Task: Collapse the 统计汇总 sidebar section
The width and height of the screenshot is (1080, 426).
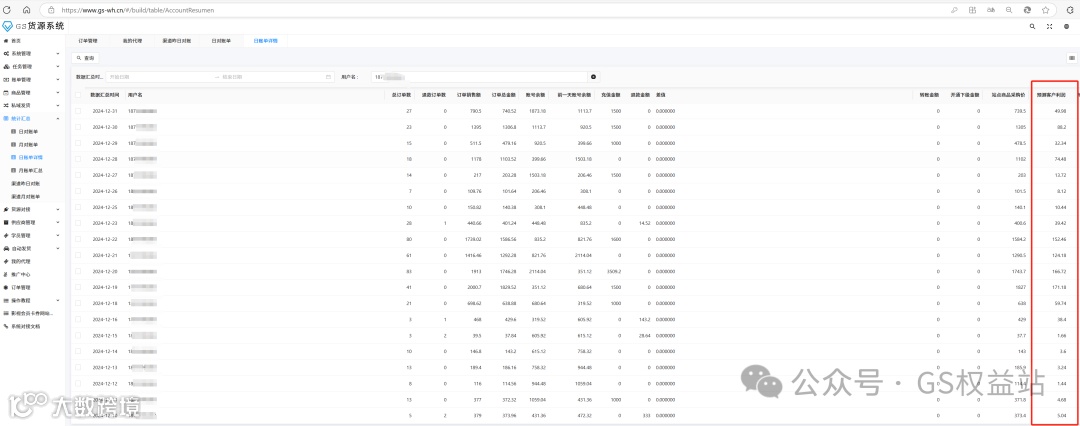Action: [x=33, y=119]
